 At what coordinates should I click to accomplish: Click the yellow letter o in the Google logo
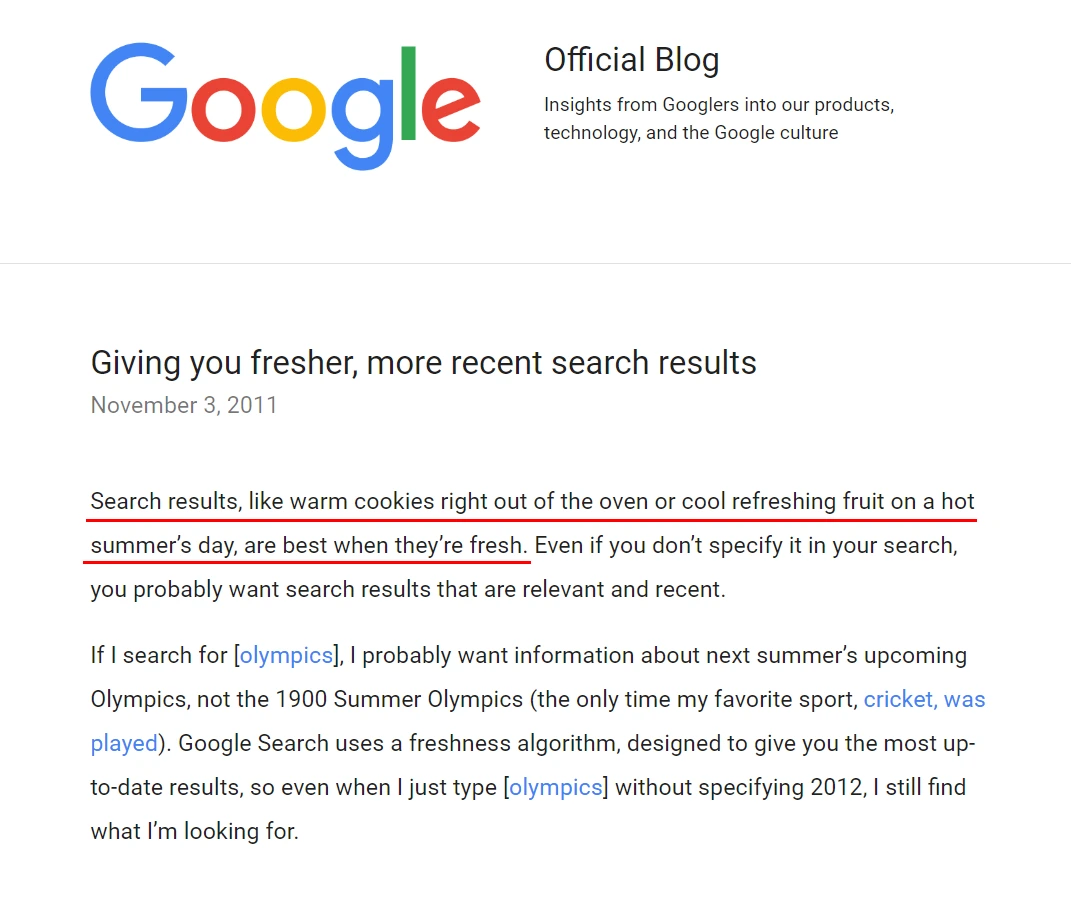(294, 109)
